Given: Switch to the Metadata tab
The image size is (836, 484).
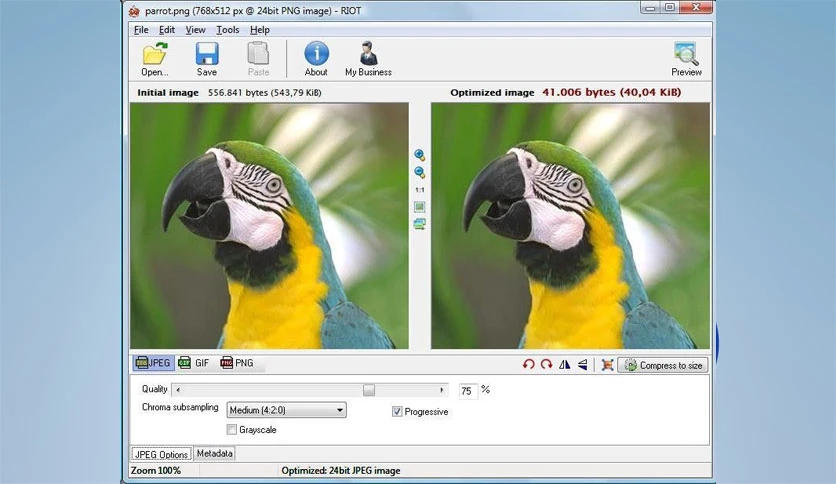Looking at the screenshot, I should tap(214, 453).
